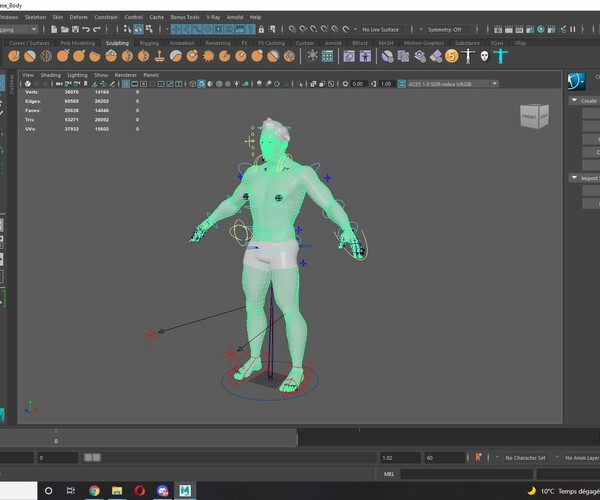Select the Wax sculpt tool
The image size is (600, 500).
point(176,56)
